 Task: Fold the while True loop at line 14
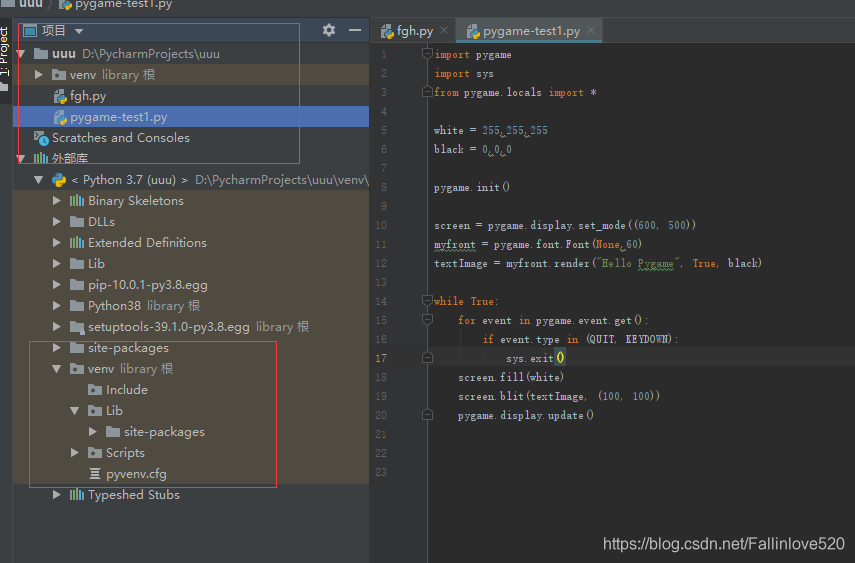[x=428, y=300]
